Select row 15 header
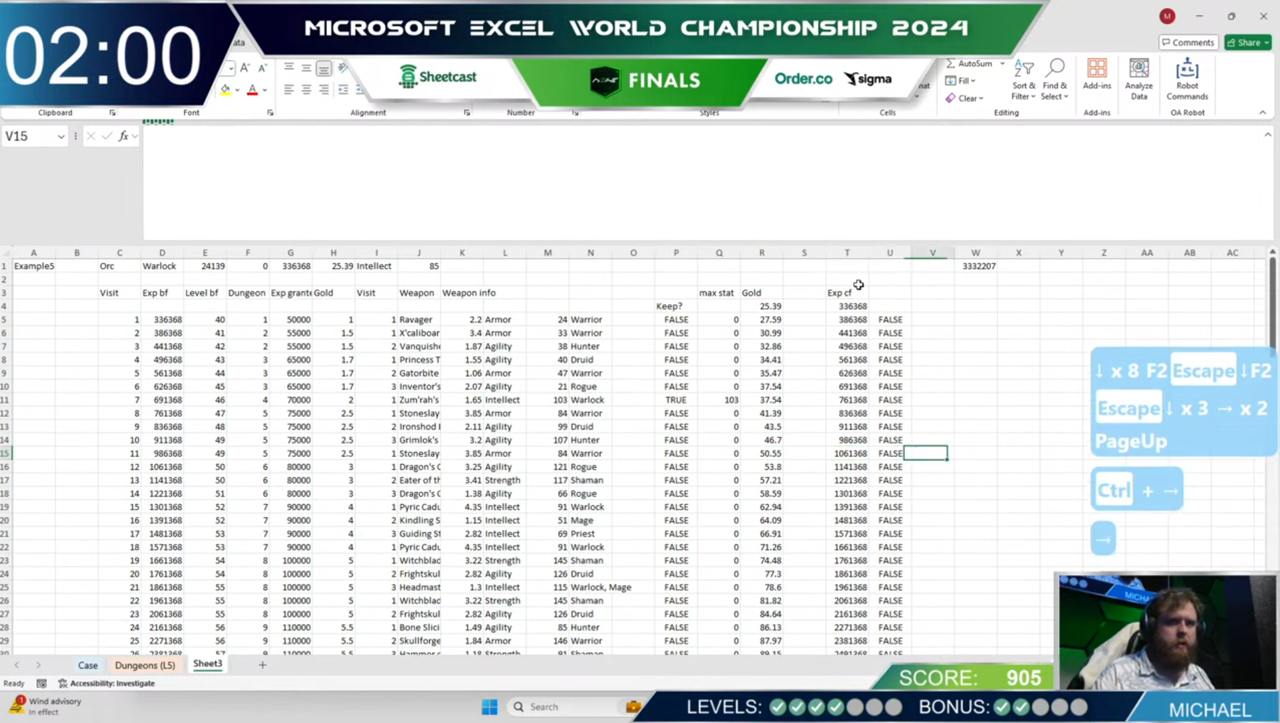This screenshot has height=723, width=1280. (x=5, y=453)
